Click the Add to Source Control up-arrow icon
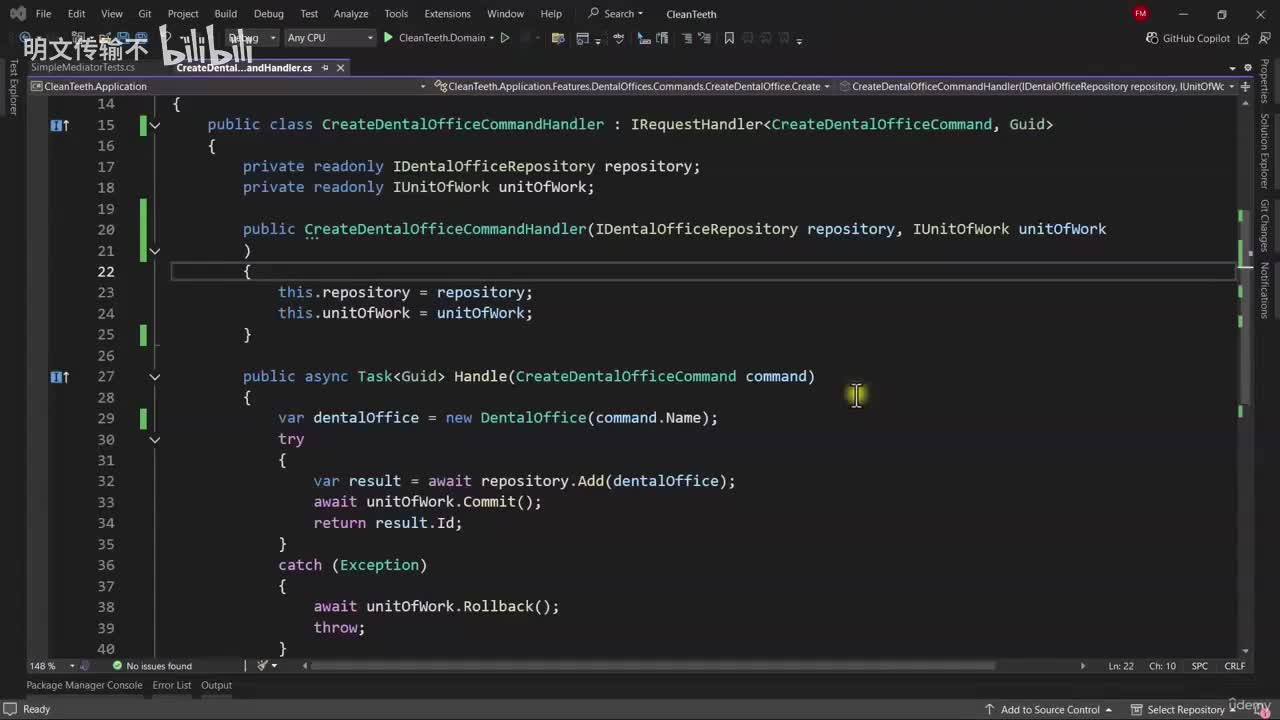This screenshot has width=1280, height=720. tap(989, 709)
